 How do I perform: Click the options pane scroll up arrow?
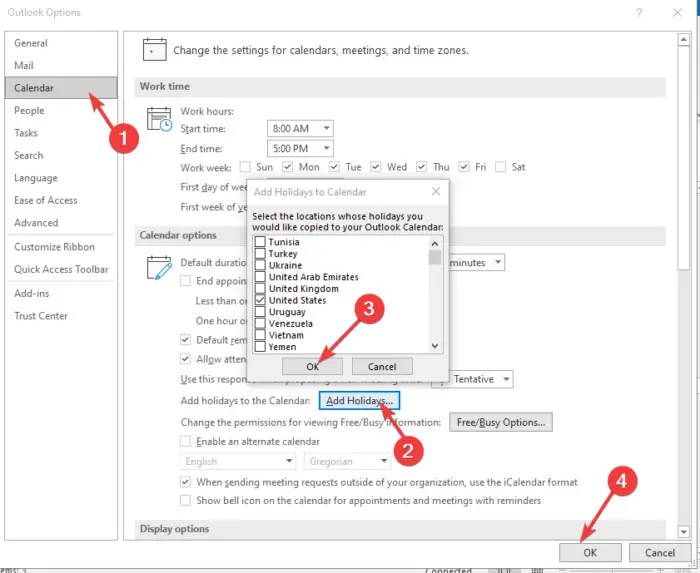coord(683,39)
